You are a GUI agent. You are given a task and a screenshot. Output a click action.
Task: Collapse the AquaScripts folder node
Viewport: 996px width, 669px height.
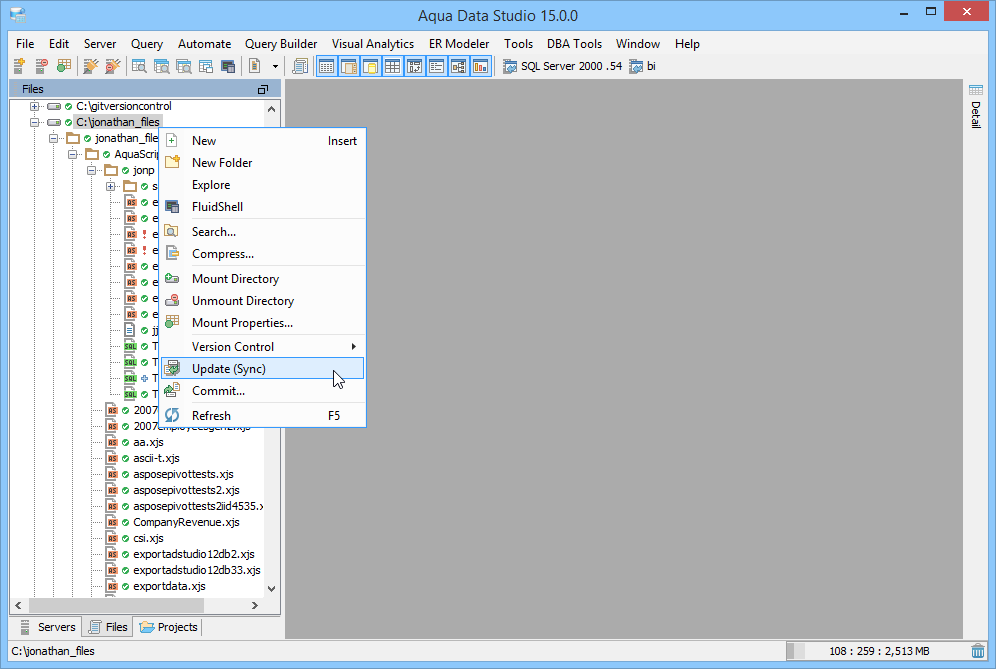[72, 154]
